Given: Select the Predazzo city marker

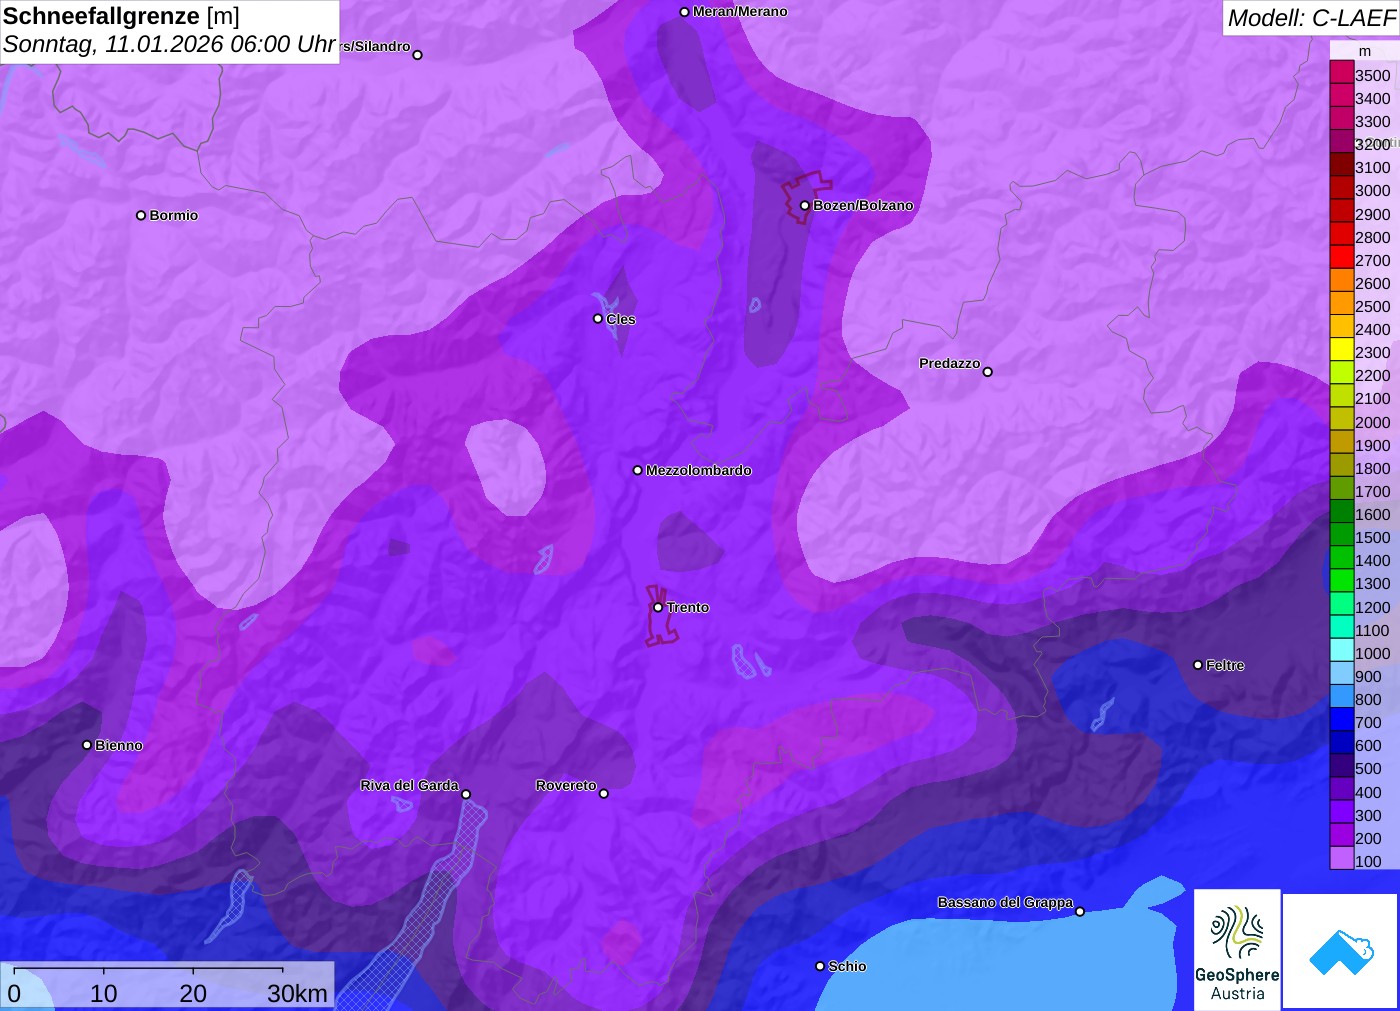Looking at the screenshot, I should click(988, 372).
